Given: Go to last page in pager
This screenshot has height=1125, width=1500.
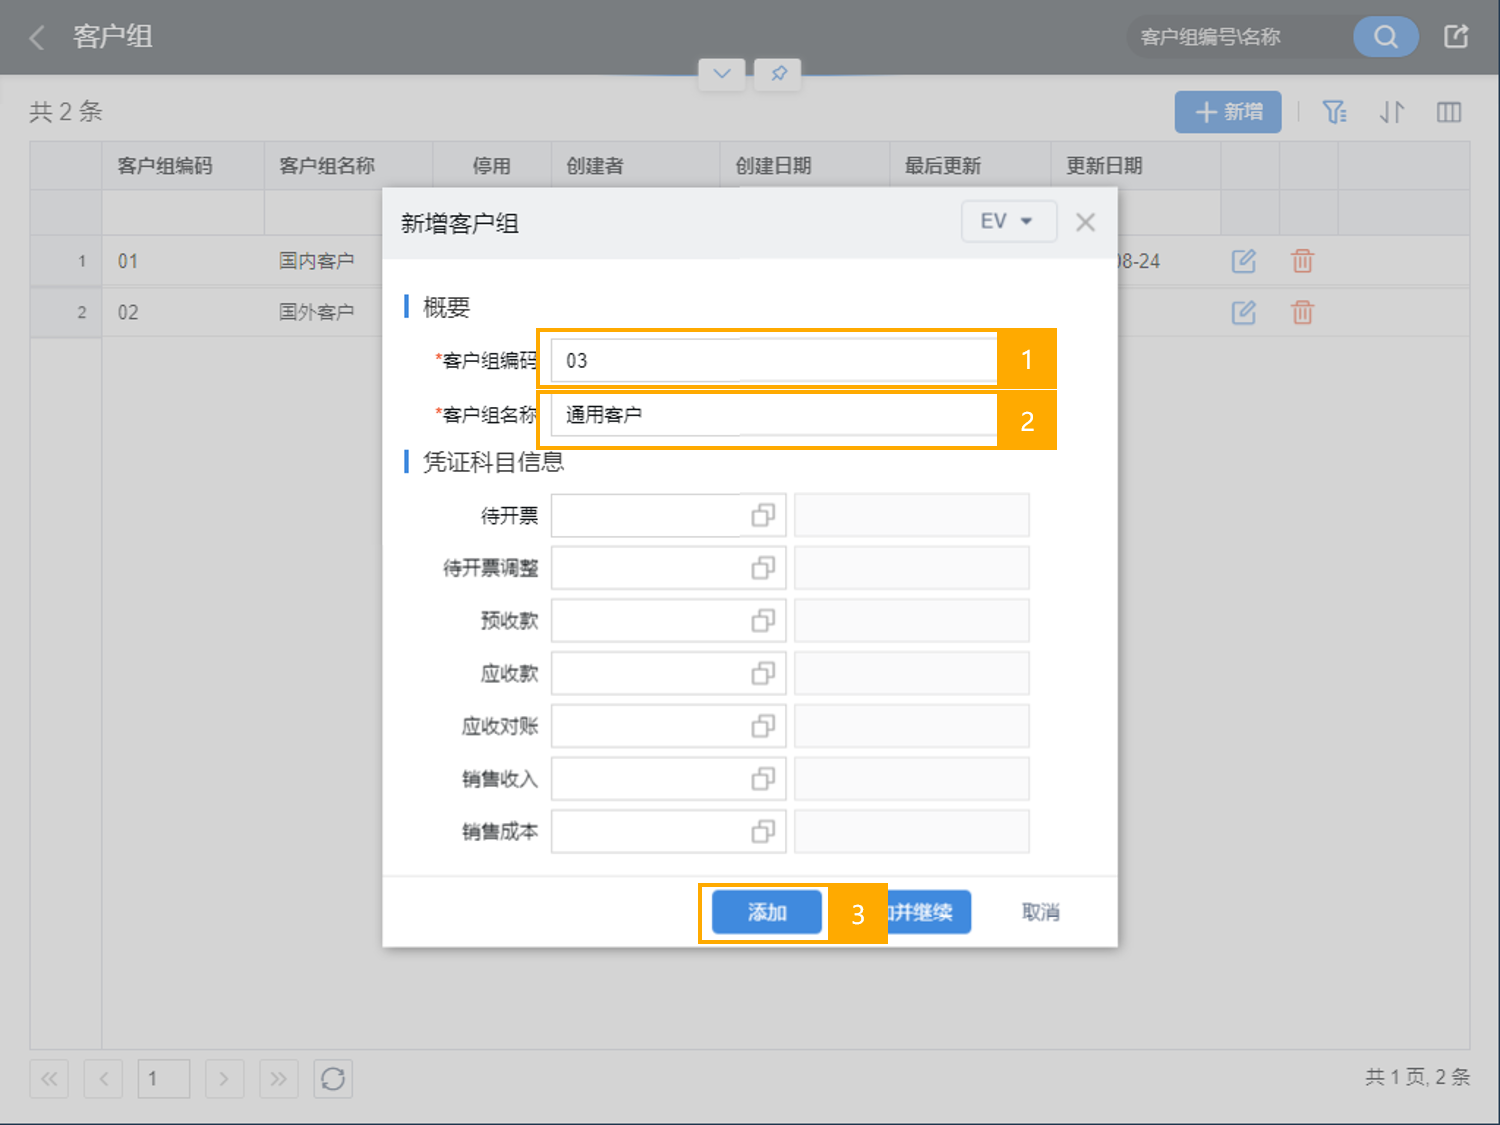Looking at the screenshot, I should click(279, 1079).
